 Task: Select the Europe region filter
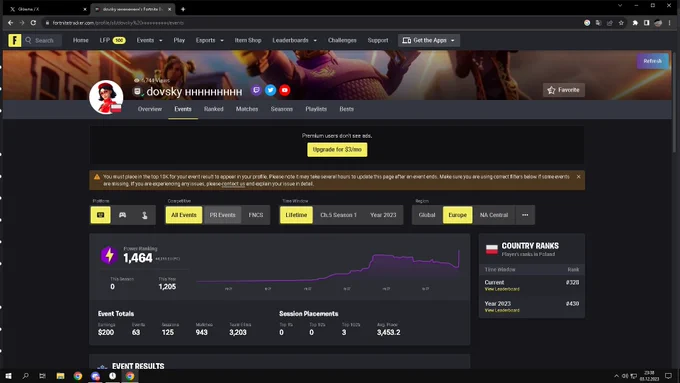click(458, 215)
